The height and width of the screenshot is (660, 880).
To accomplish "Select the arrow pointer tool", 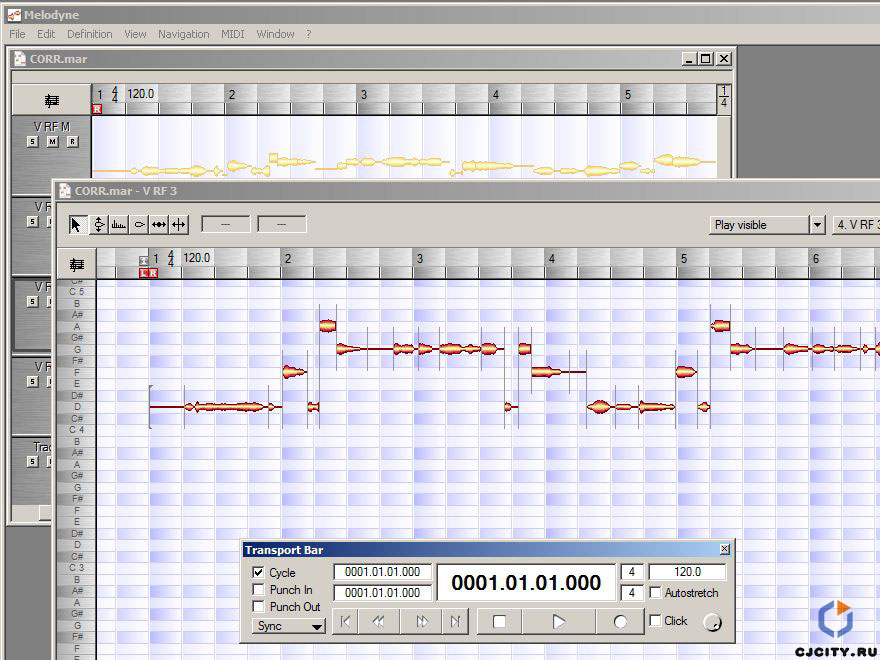I will pos(77,225).
